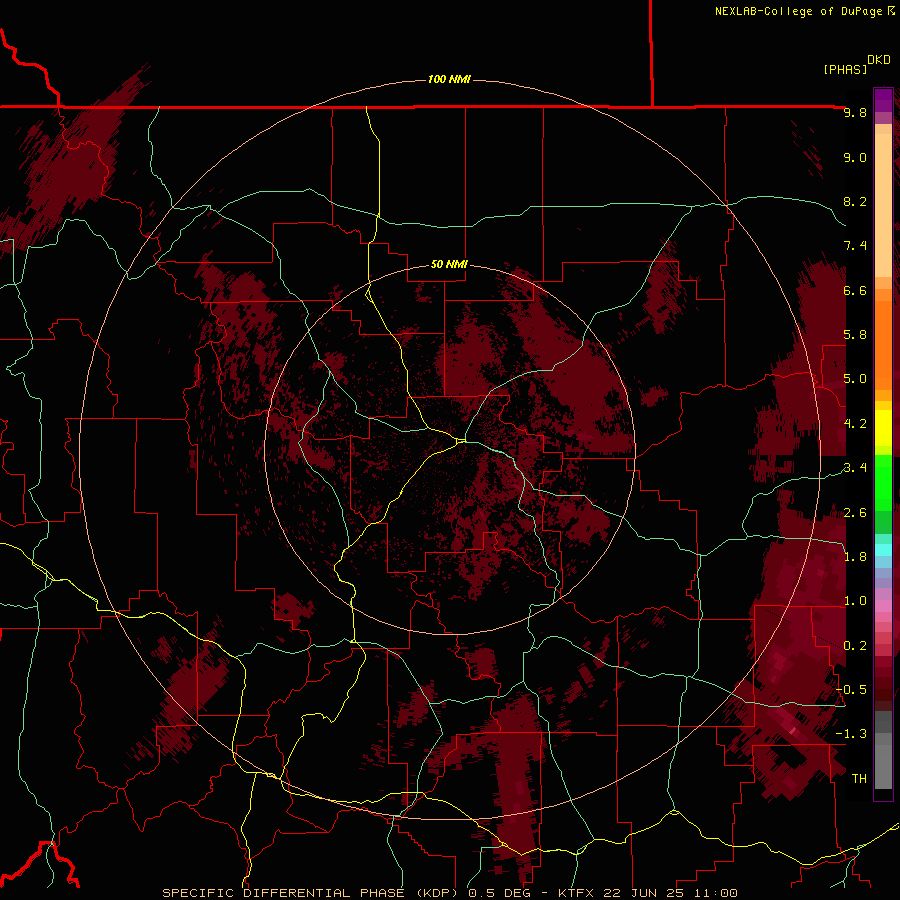The image size is (900, 900).
Task: Click the 4.2 scale value
Action: pyautogui.click(x=855, y=424)
